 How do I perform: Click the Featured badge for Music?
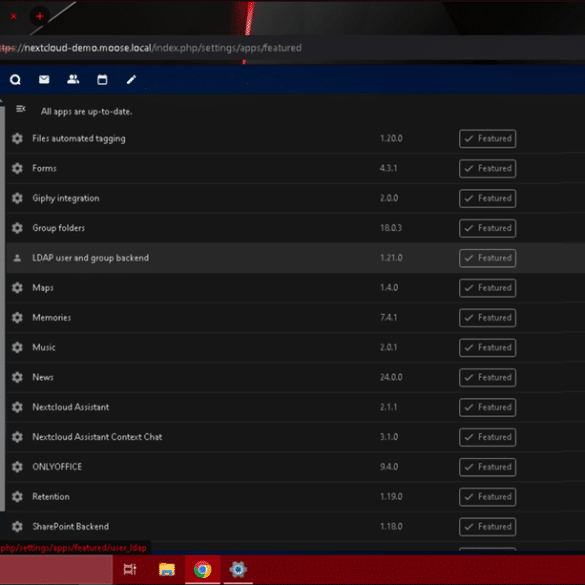[487, 347]
